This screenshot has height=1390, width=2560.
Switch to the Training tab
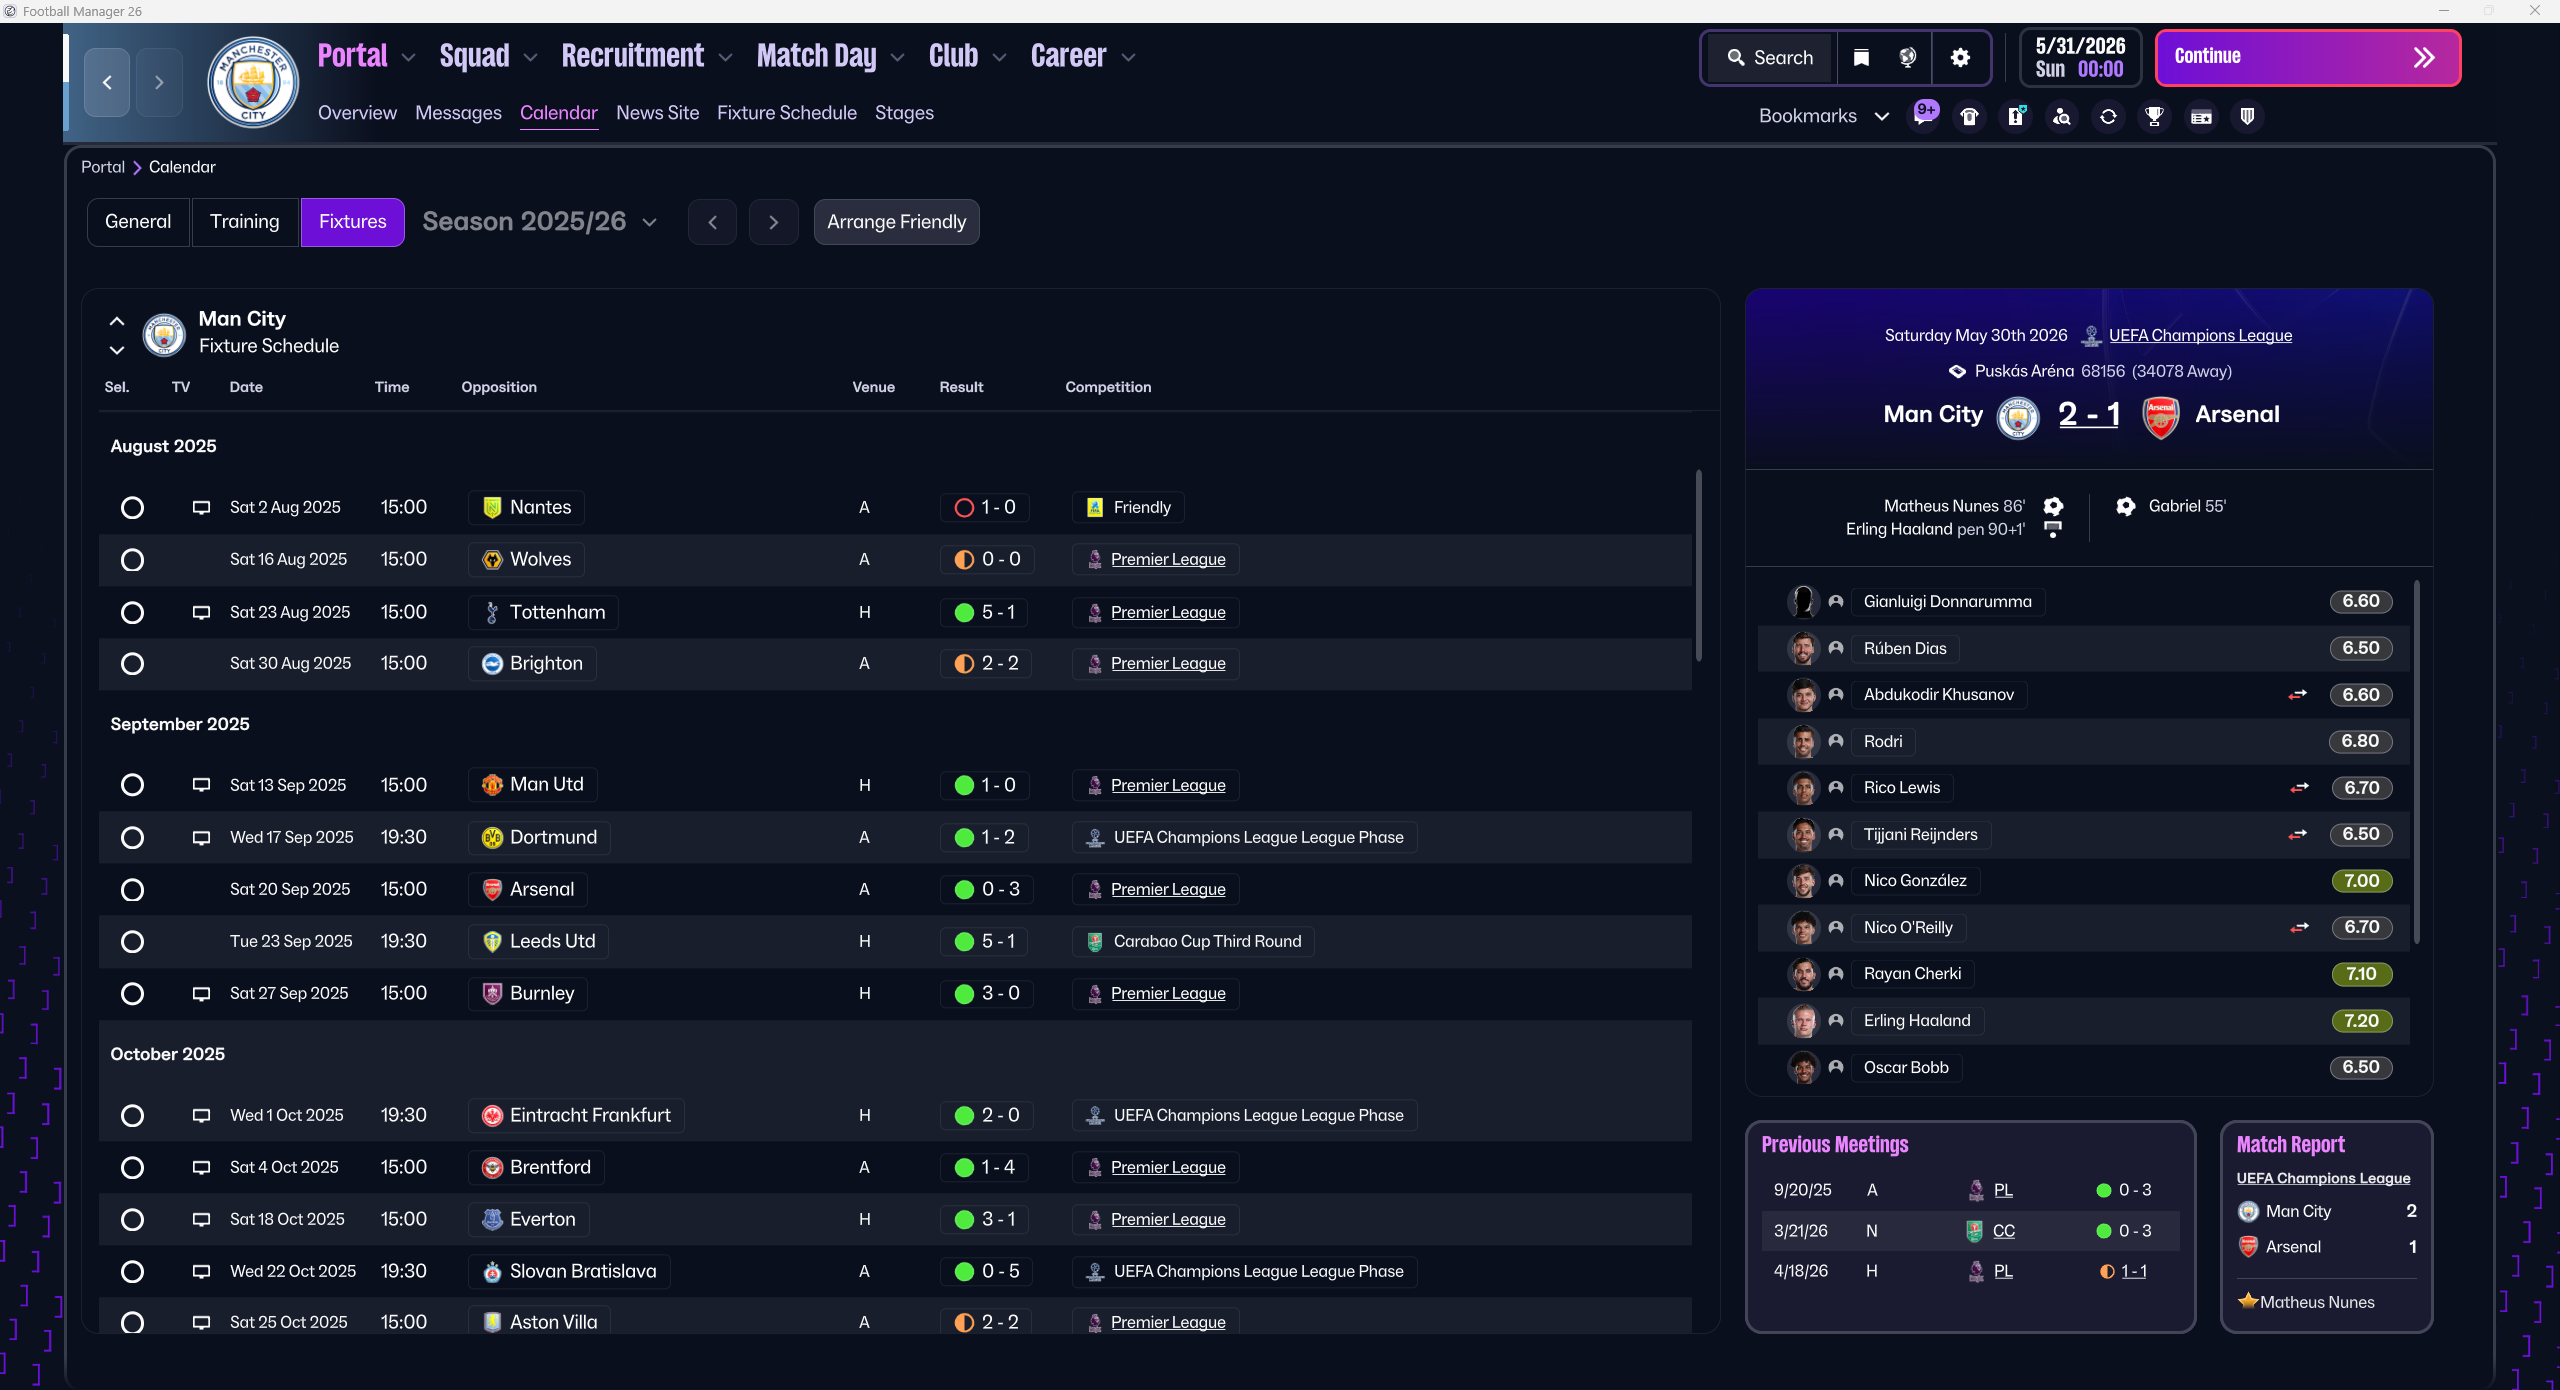(x=244, y=222)
